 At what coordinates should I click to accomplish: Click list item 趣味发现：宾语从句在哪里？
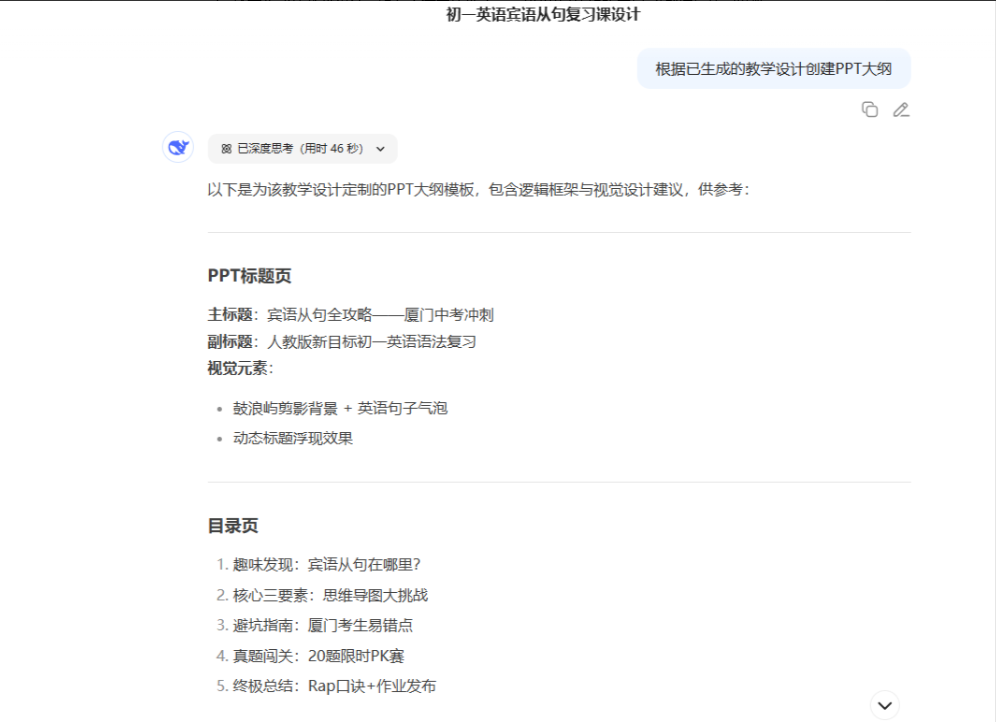[334, 565]
